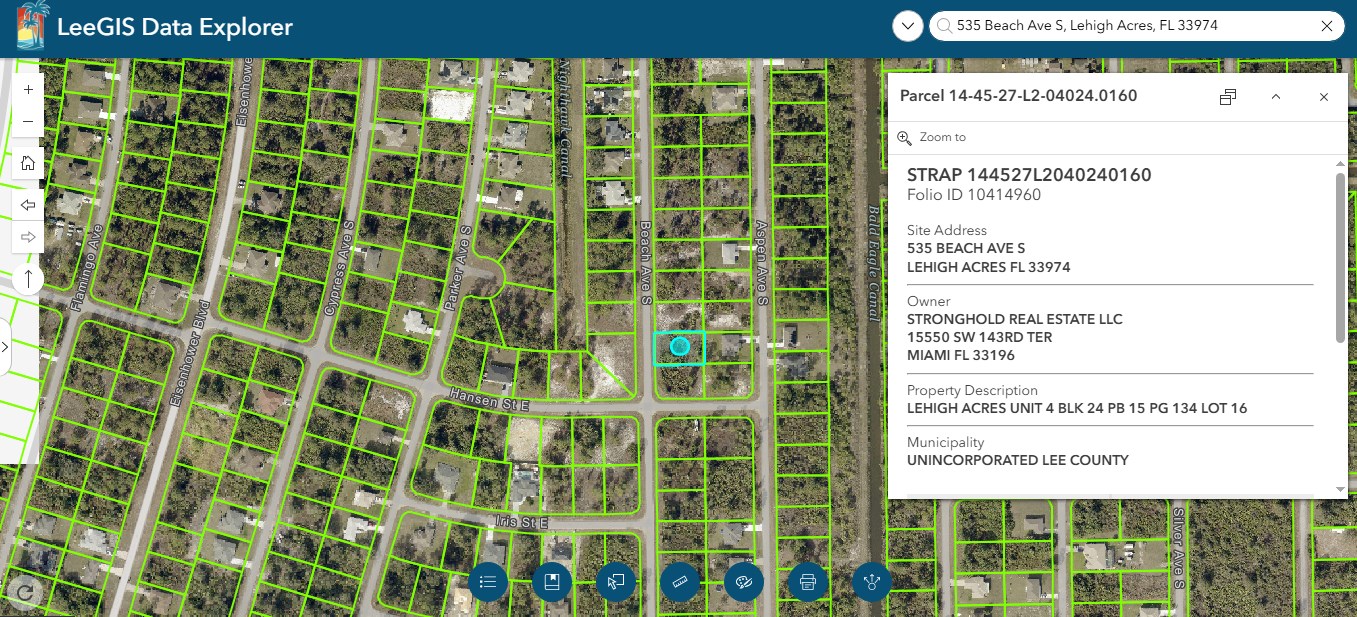
Task: Open the ruler measurement tool
Action: (x=680, y=581)
